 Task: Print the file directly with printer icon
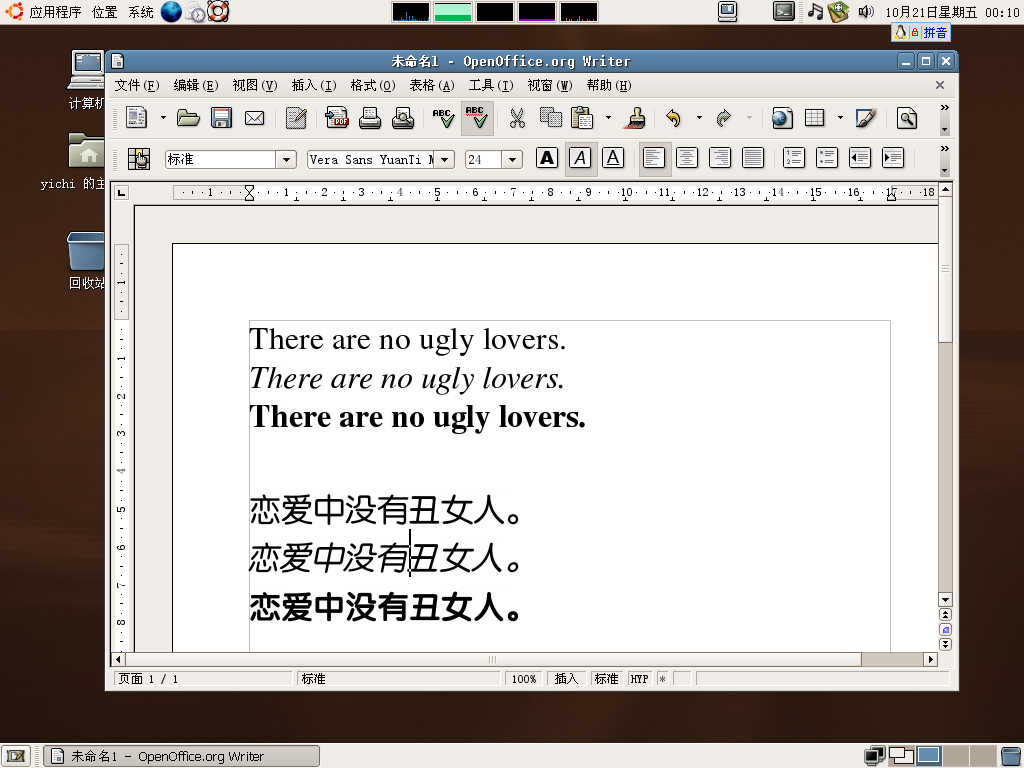click(x=370, y=118)
